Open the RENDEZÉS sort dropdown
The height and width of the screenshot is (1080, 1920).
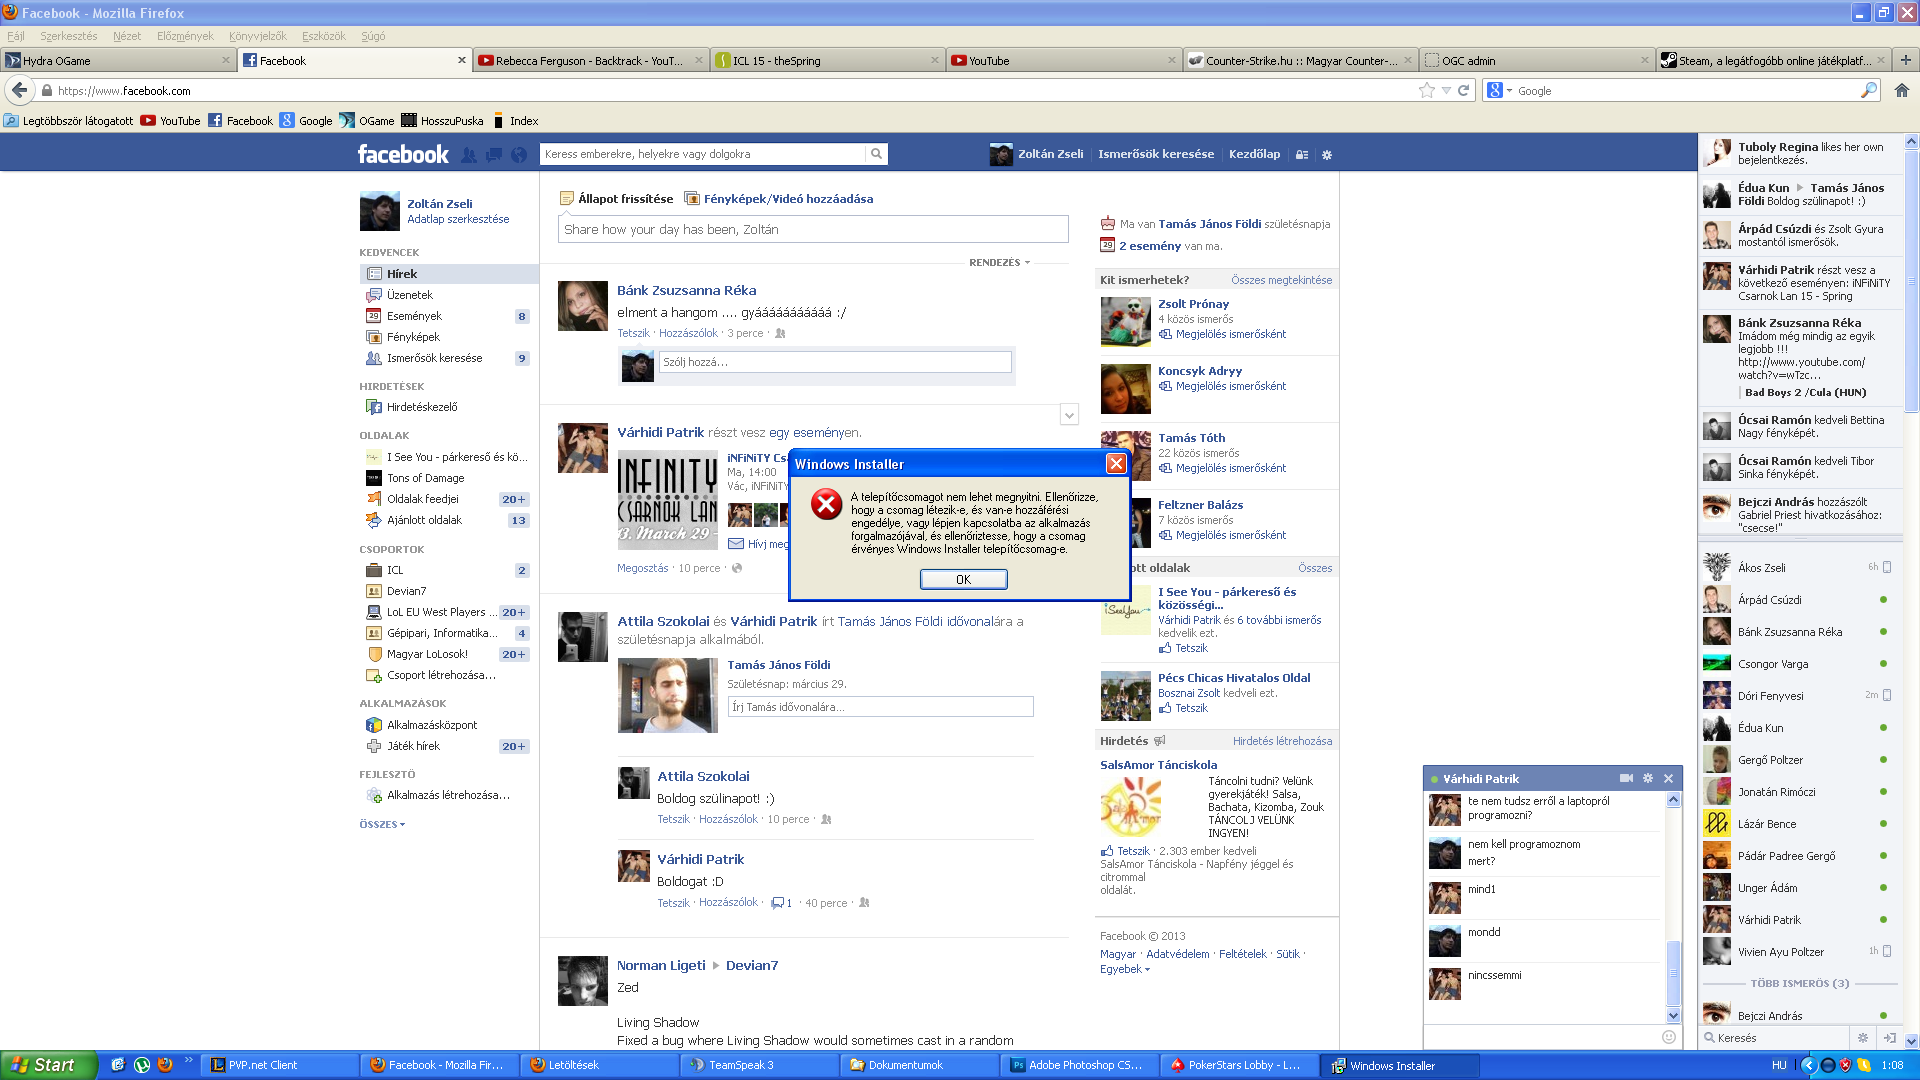[999, 262]
